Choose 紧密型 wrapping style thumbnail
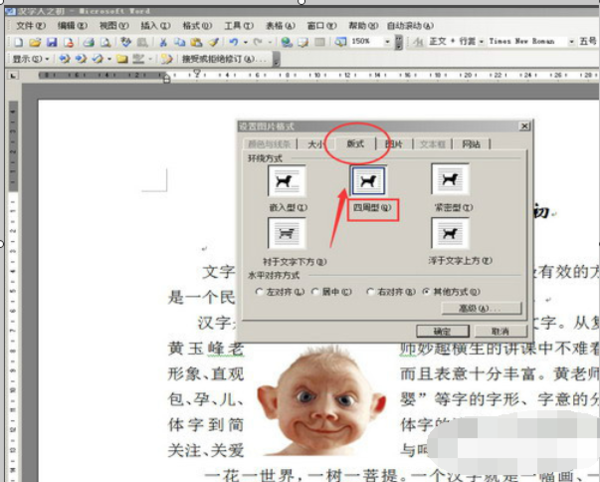Viewport: 600px width, 482px height. pyautogui.click(x=450, y=179)
